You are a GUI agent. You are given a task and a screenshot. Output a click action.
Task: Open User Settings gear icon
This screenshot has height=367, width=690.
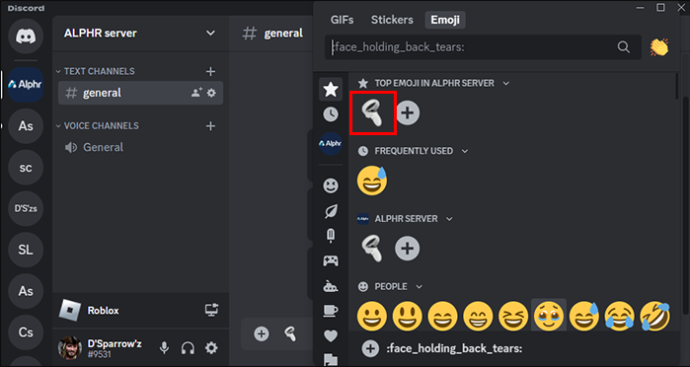212,348
